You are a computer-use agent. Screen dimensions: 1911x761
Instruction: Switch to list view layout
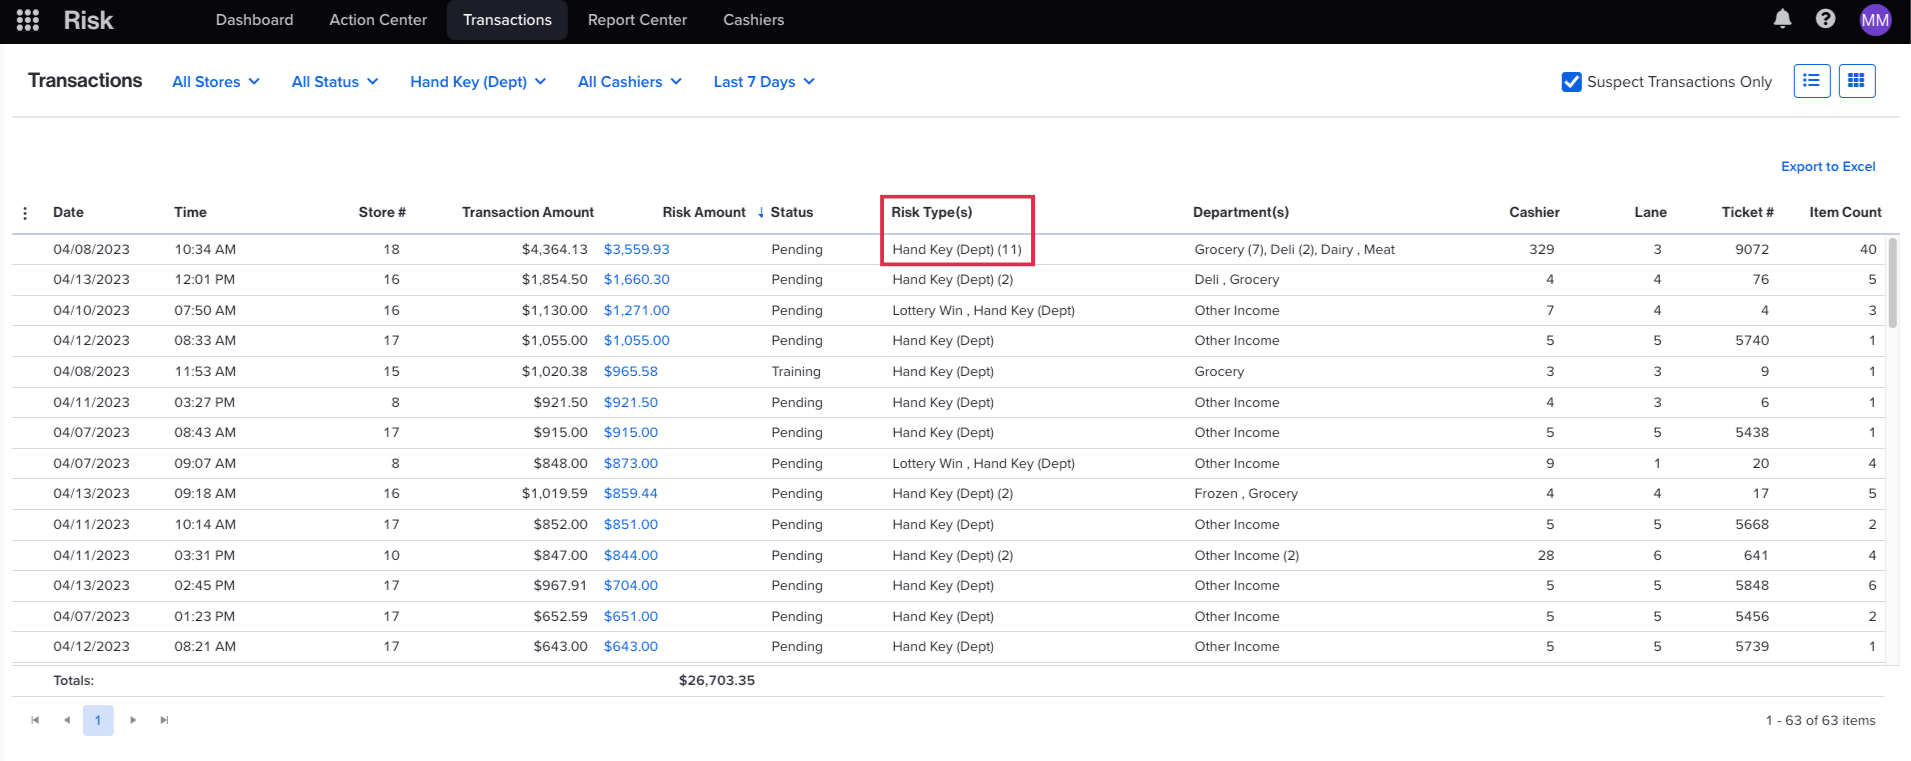(1811, 81)
